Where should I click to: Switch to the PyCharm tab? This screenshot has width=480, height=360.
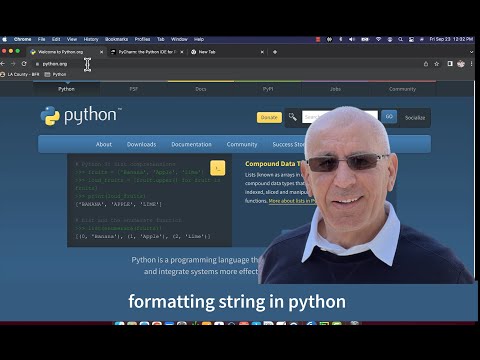[146, 52]
